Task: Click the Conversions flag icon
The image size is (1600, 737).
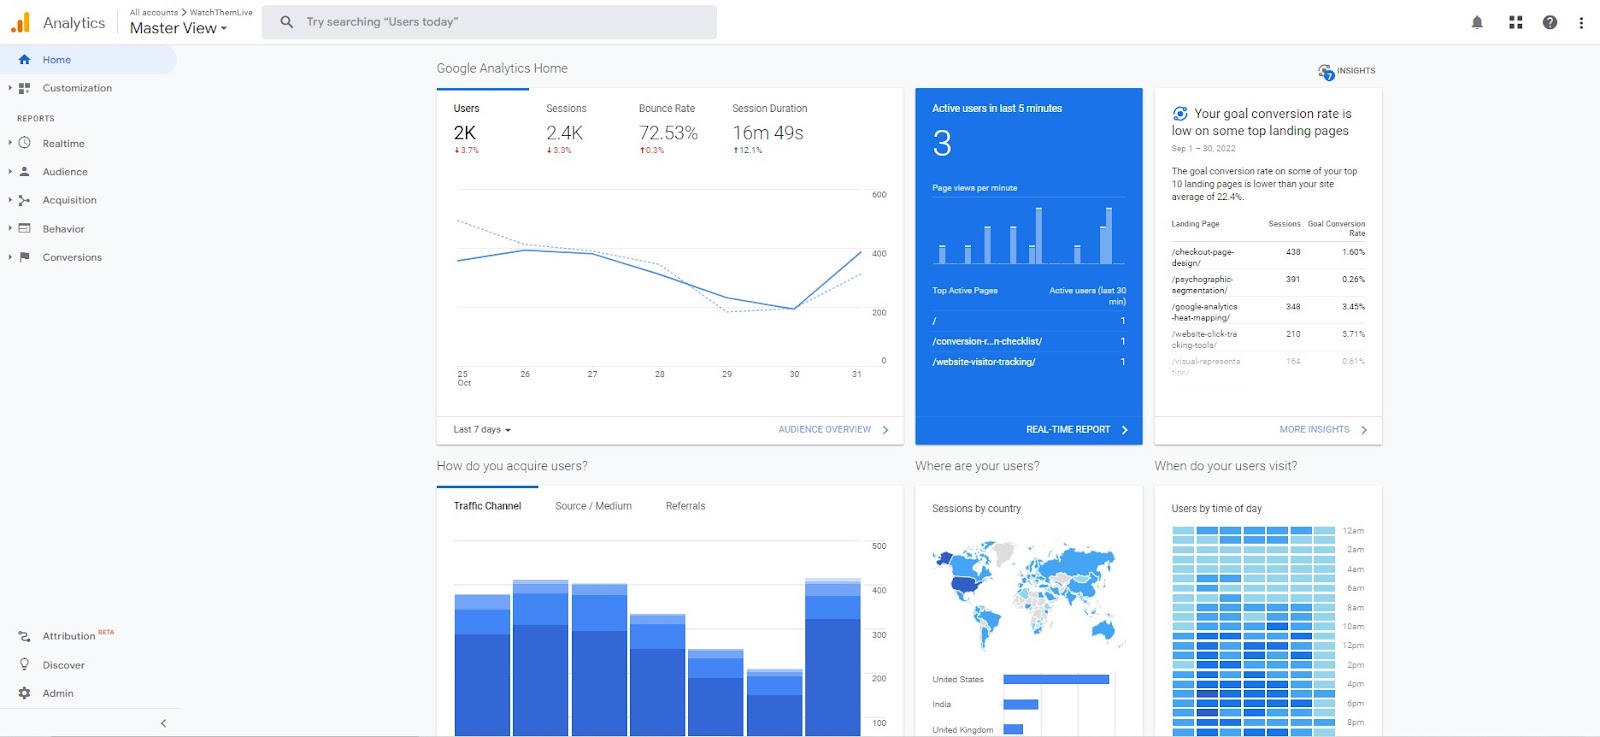Action: point(24,257)
